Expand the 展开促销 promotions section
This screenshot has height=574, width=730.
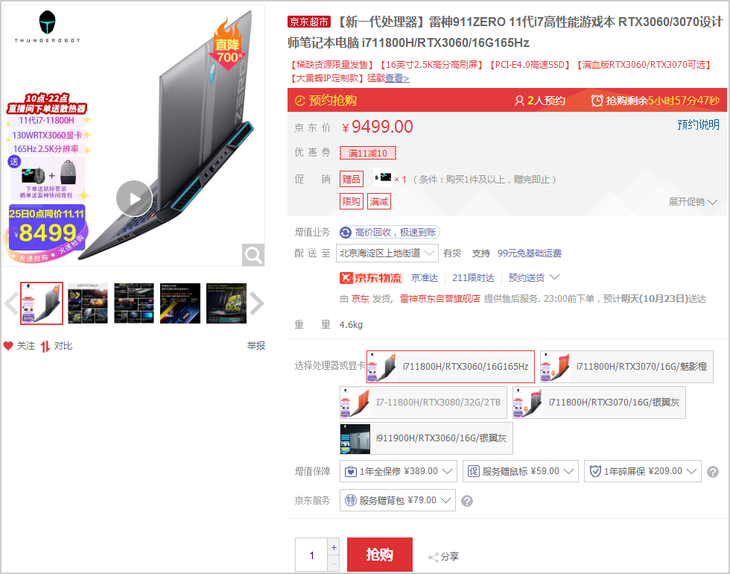(693, 202)
